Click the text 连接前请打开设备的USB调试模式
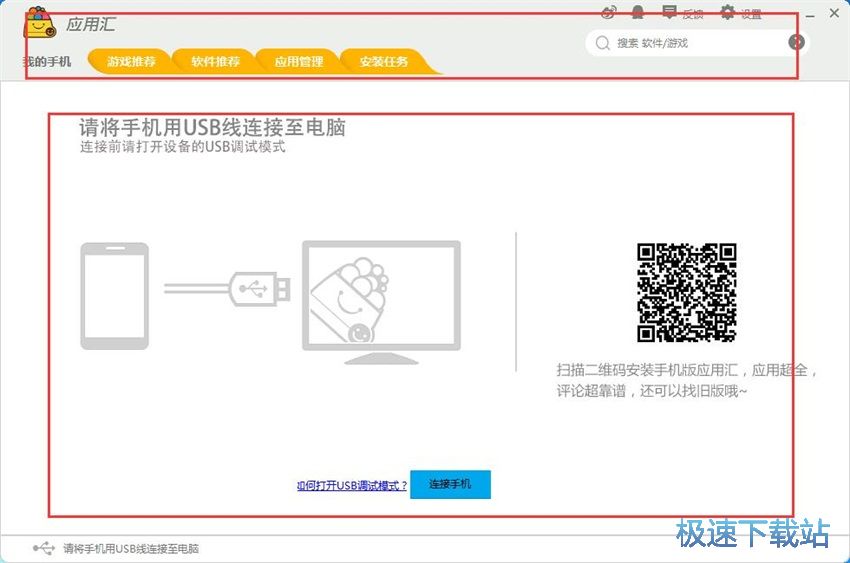Viewport: 850px width, 563px height. coord(183,147)
